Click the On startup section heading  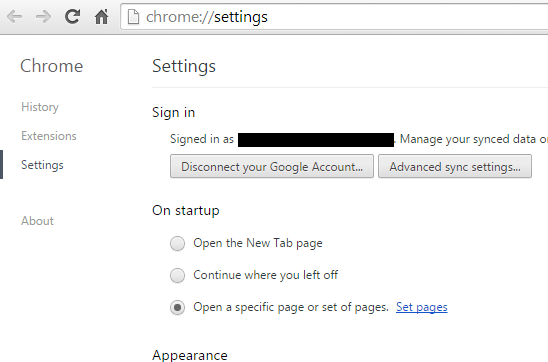pos(186,211)
